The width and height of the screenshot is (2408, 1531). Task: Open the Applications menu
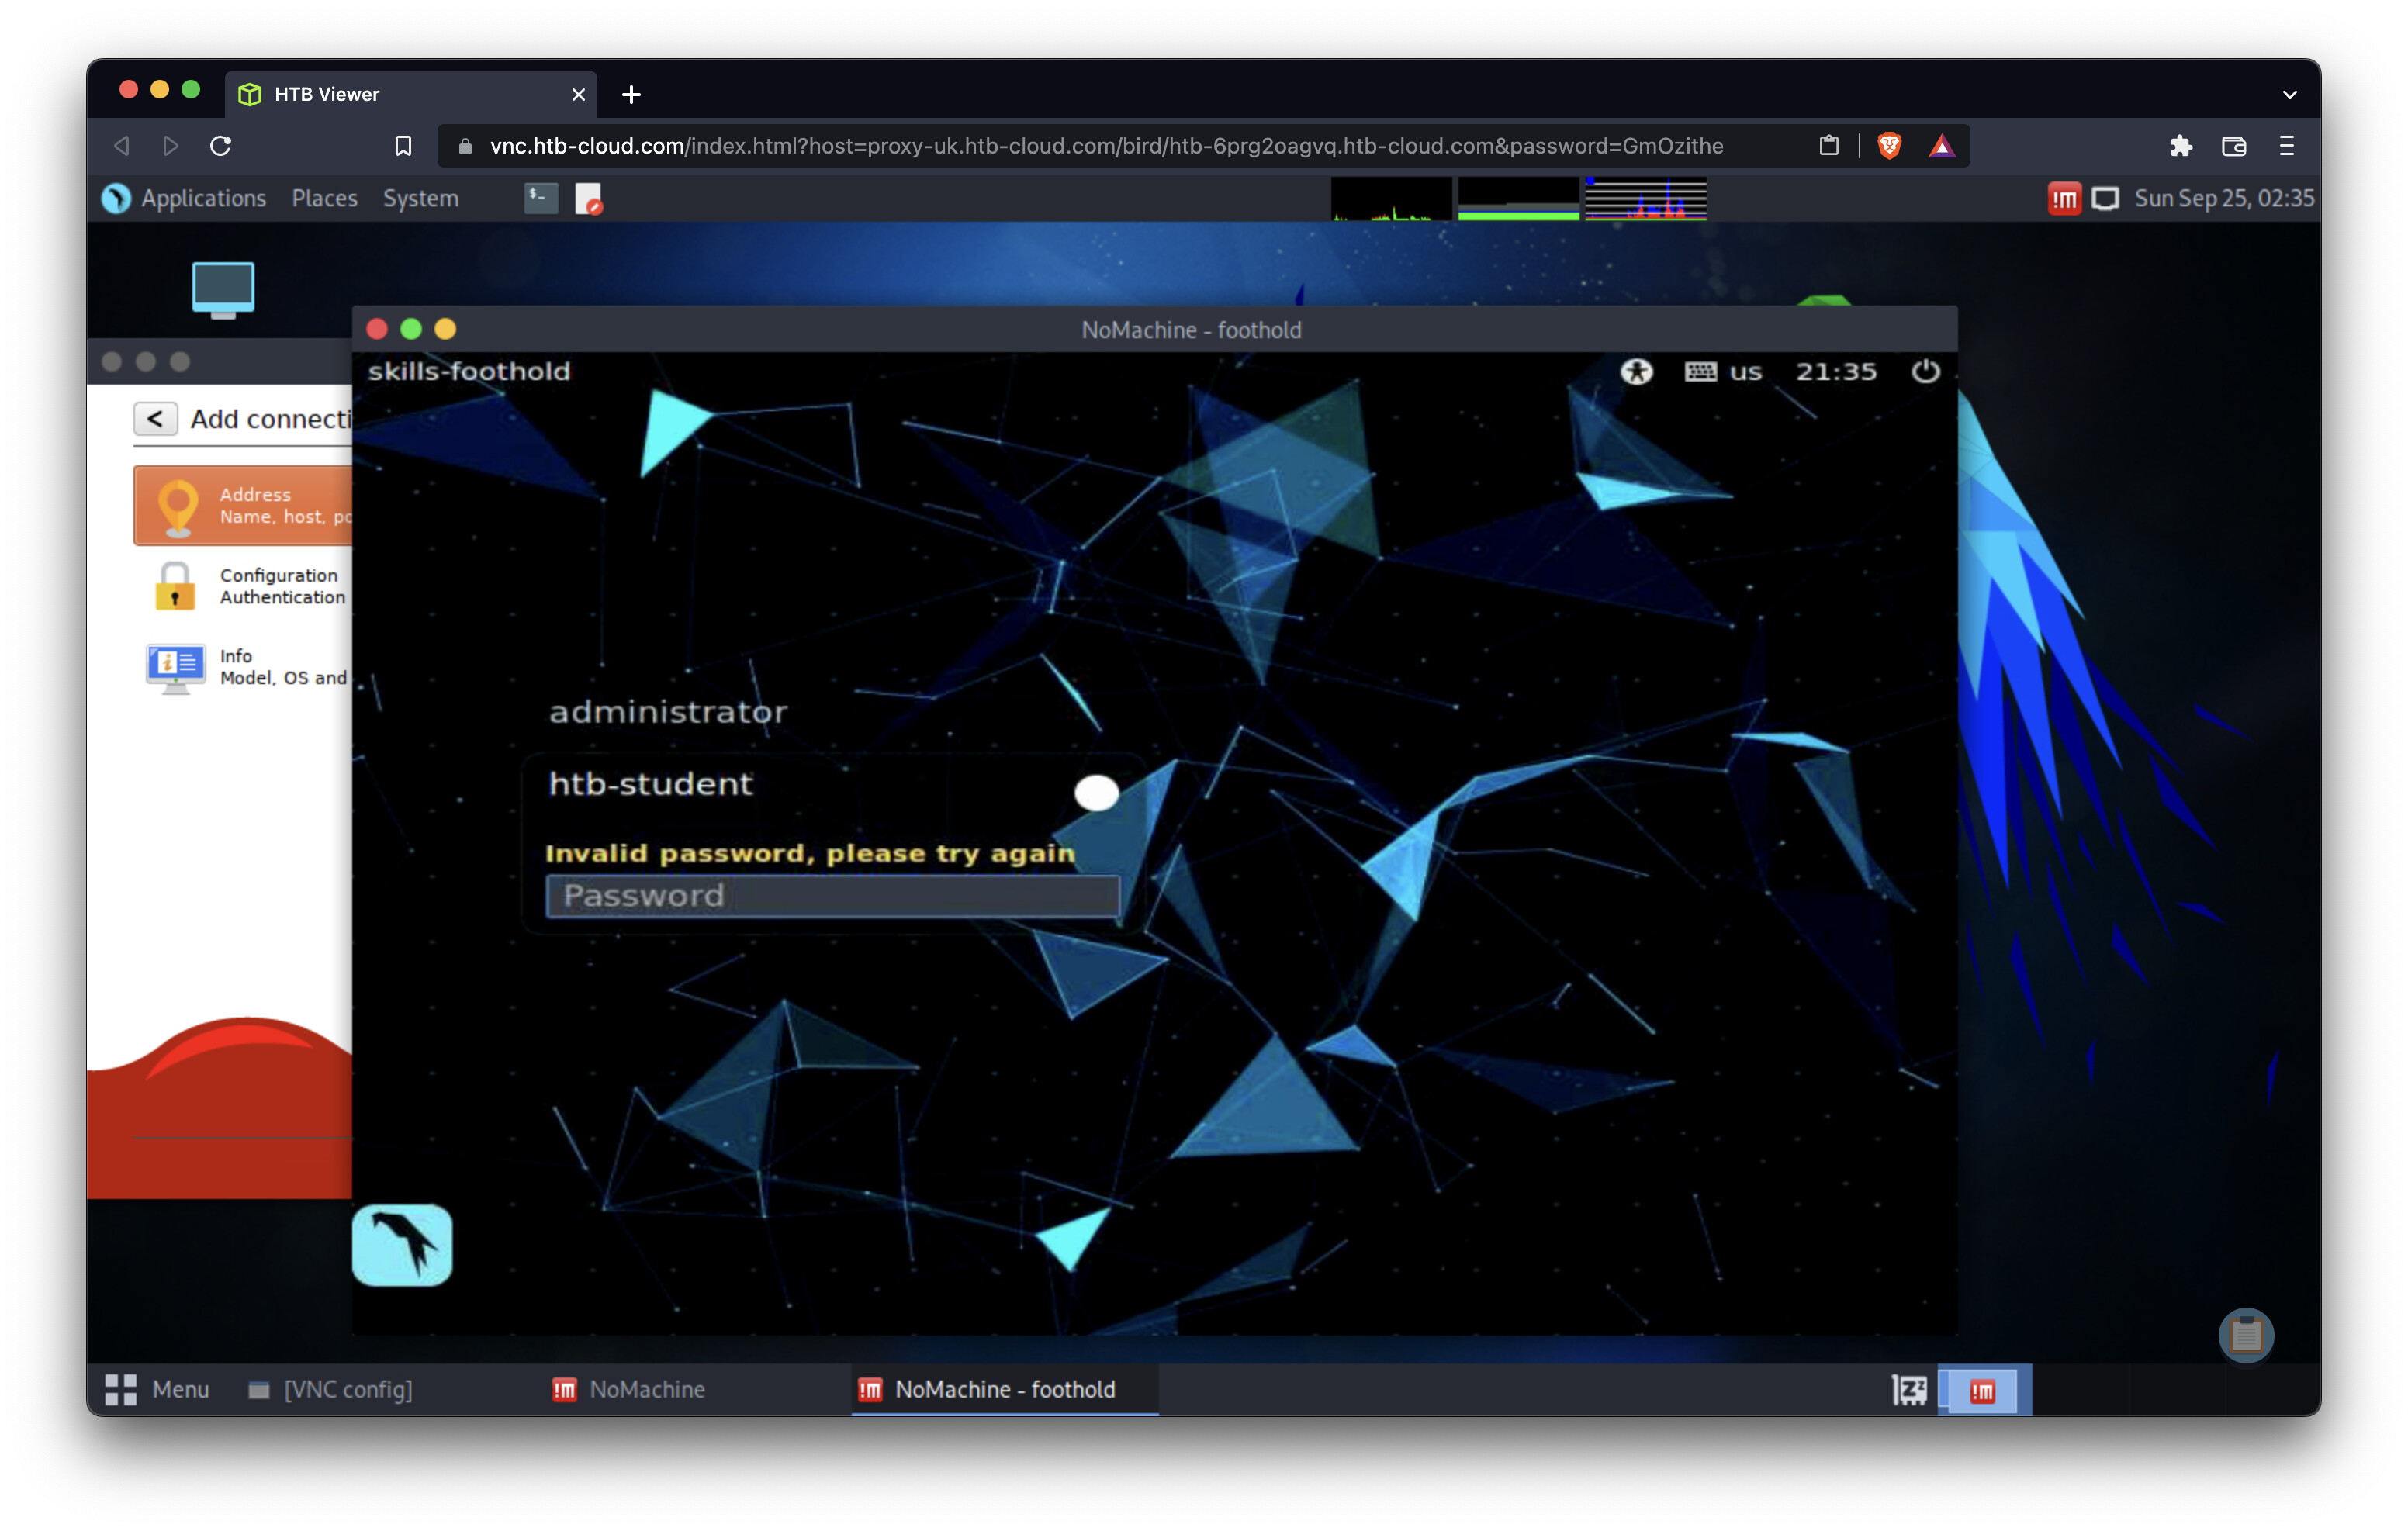tap(185, 198)
